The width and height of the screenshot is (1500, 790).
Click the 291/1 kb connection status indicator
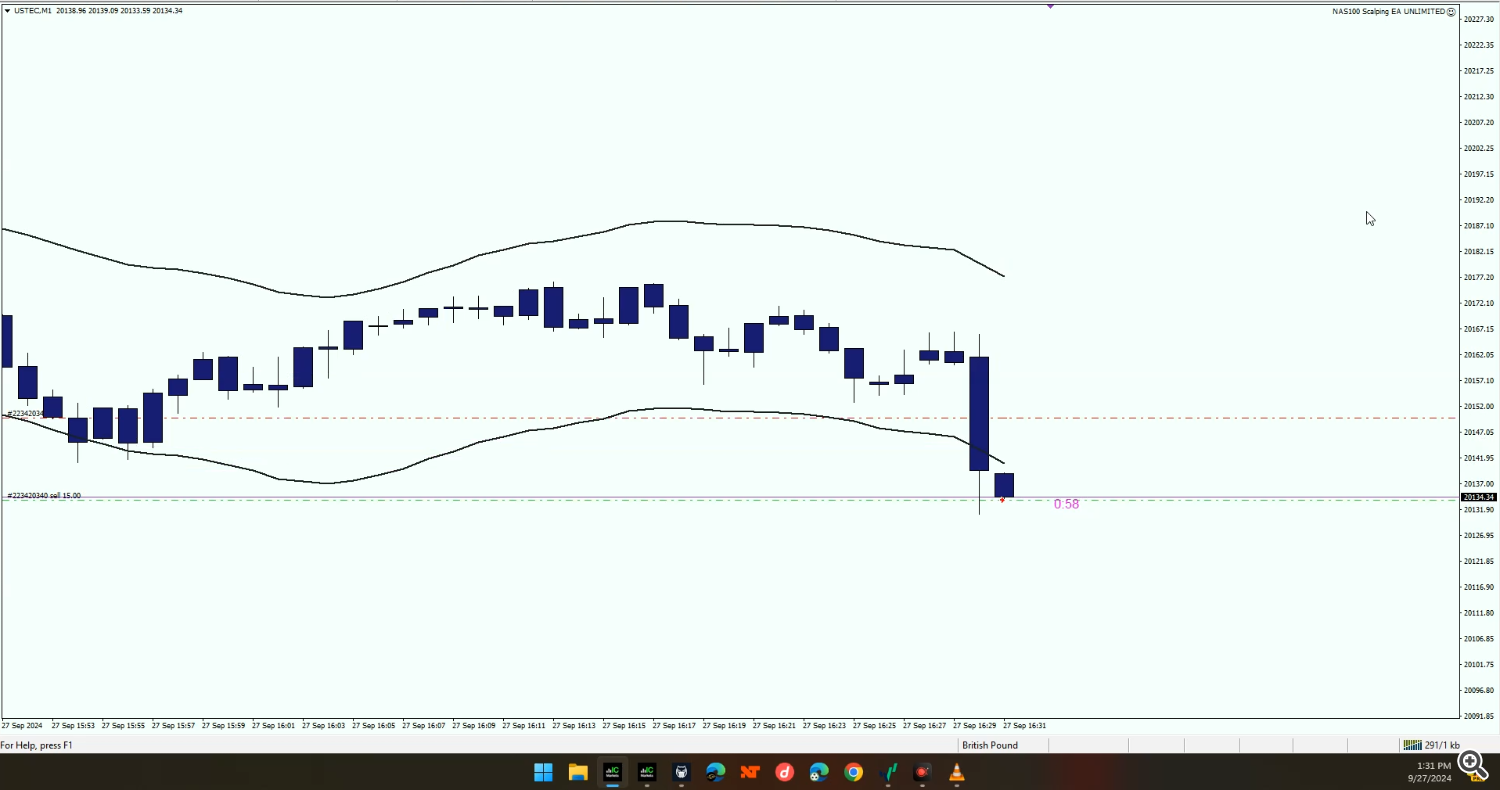click(x=1431, y=745)
